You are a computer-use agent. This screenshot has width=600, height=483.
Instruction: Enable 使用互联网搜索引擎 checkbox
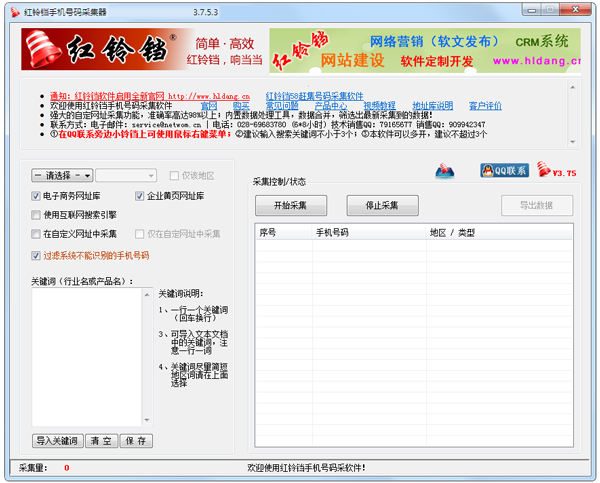(x=37, y=215)
